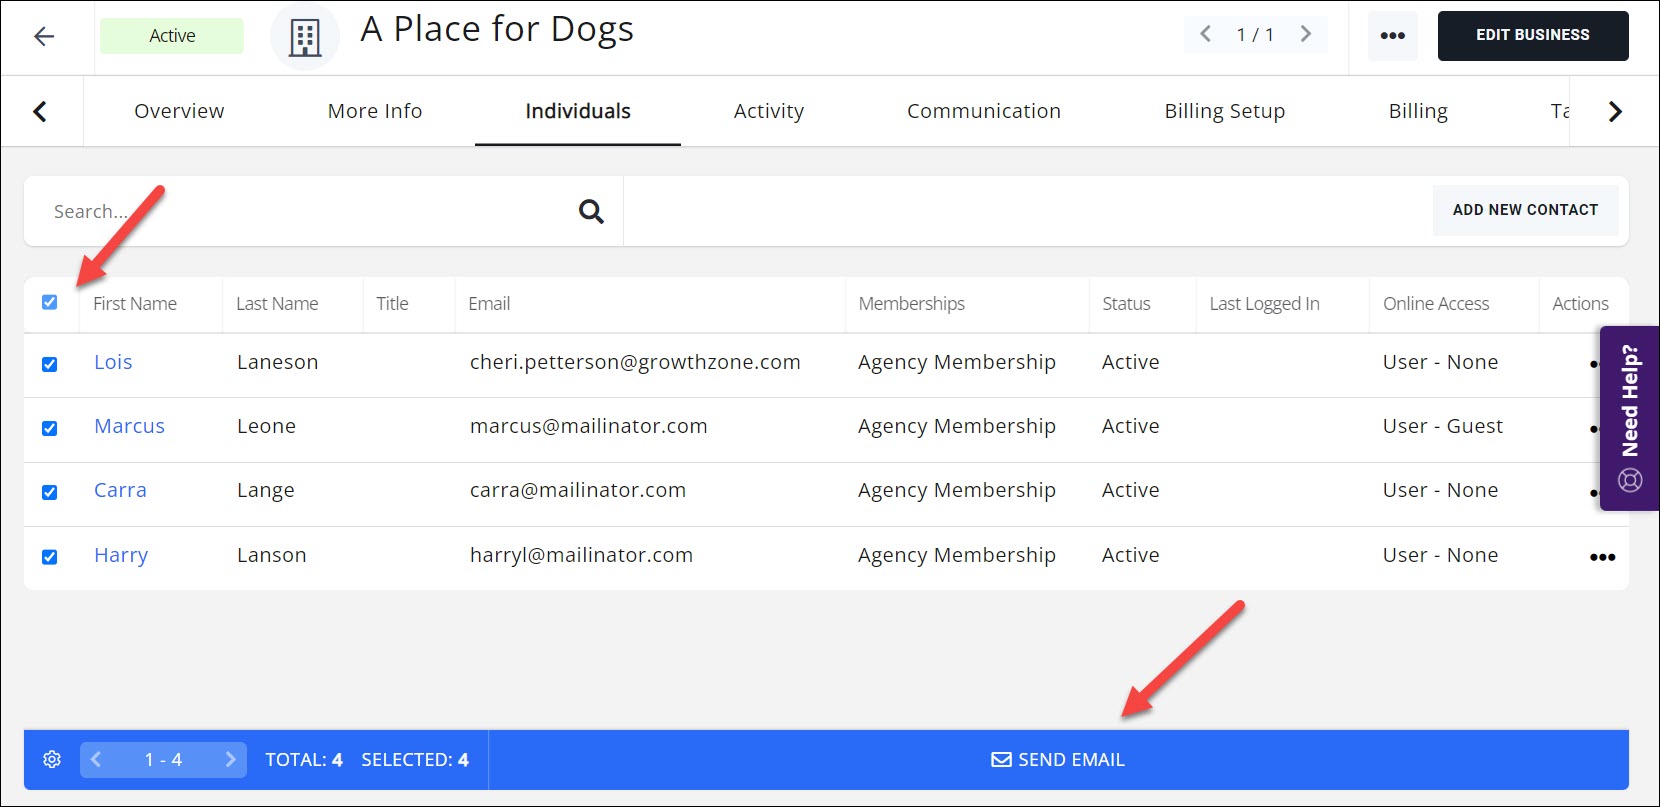Go to next business record arrow
This screenshot has height=807, width=1660.
pyautogui.click(x=1305, y=34)
